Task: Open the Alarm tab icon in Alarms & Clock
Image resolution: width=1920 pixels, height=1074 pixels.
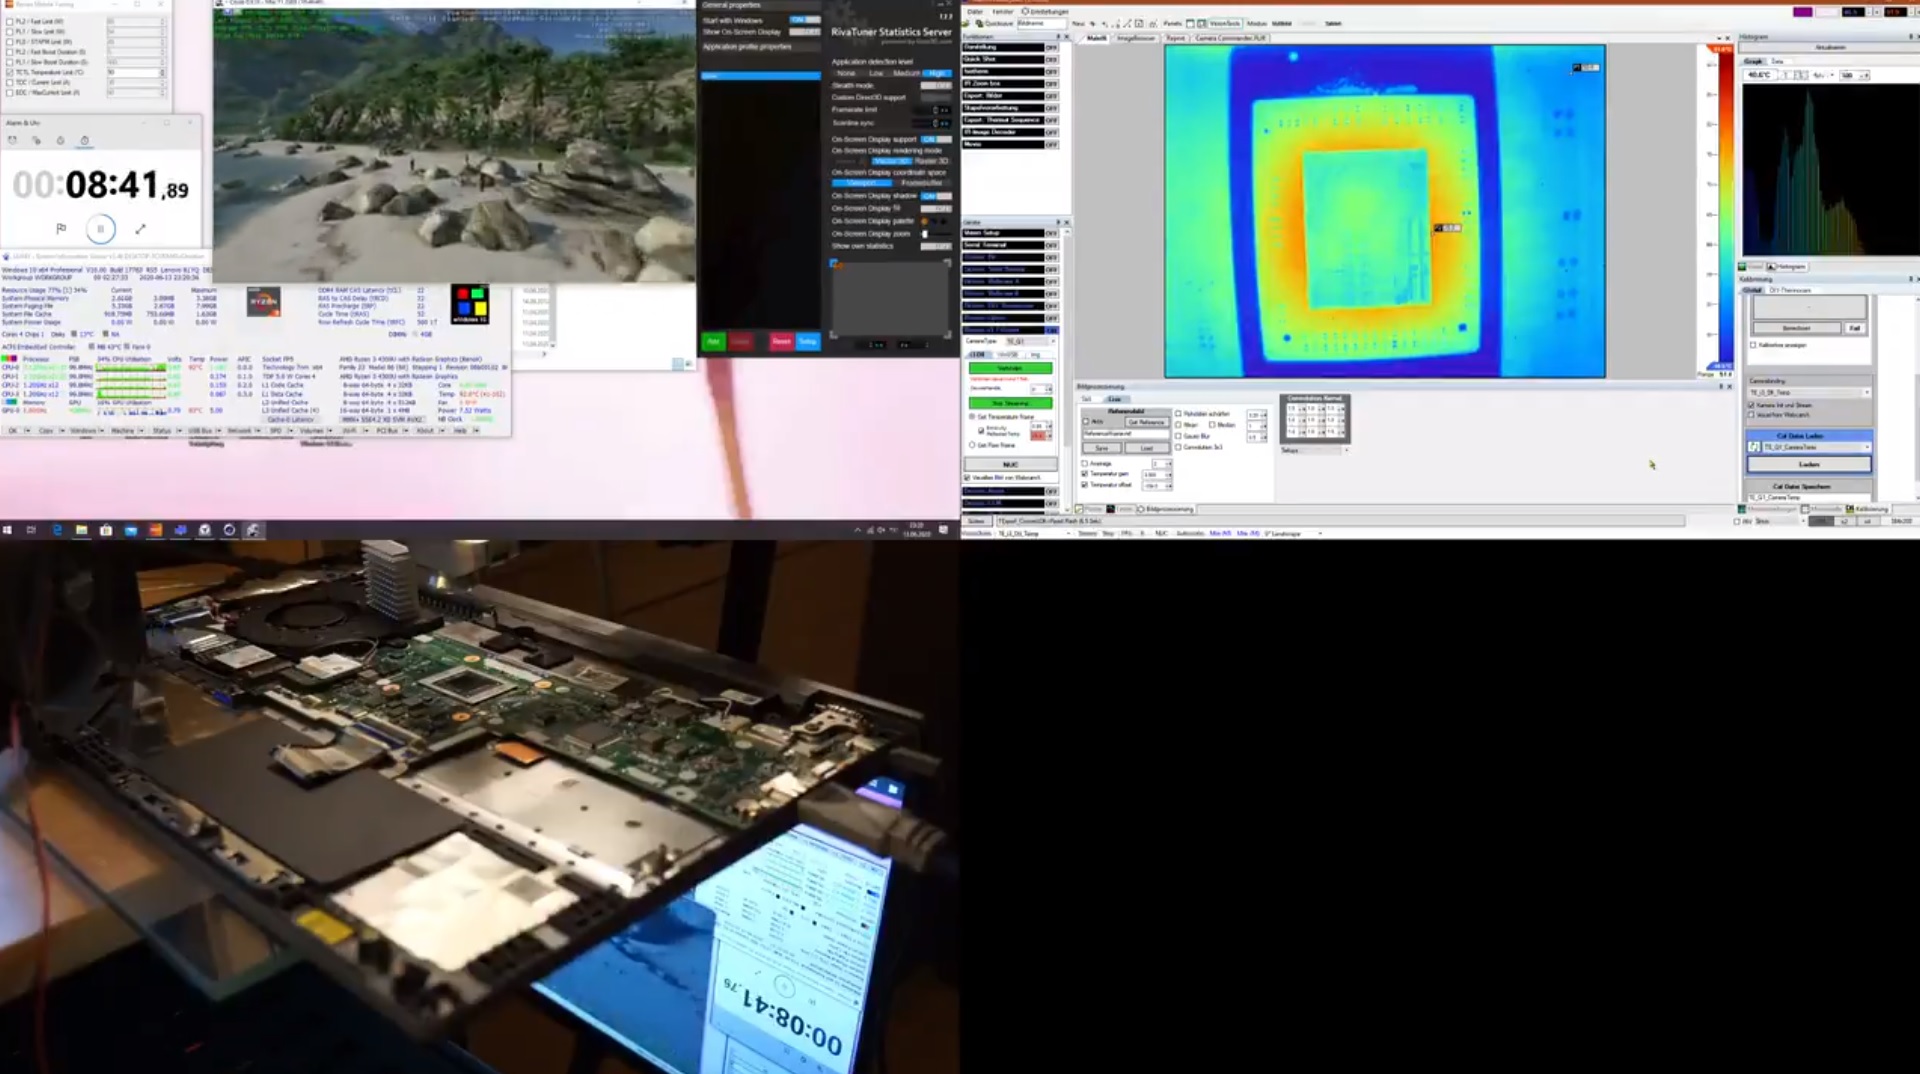Action: pyautogui.click(x=12, y=141)
